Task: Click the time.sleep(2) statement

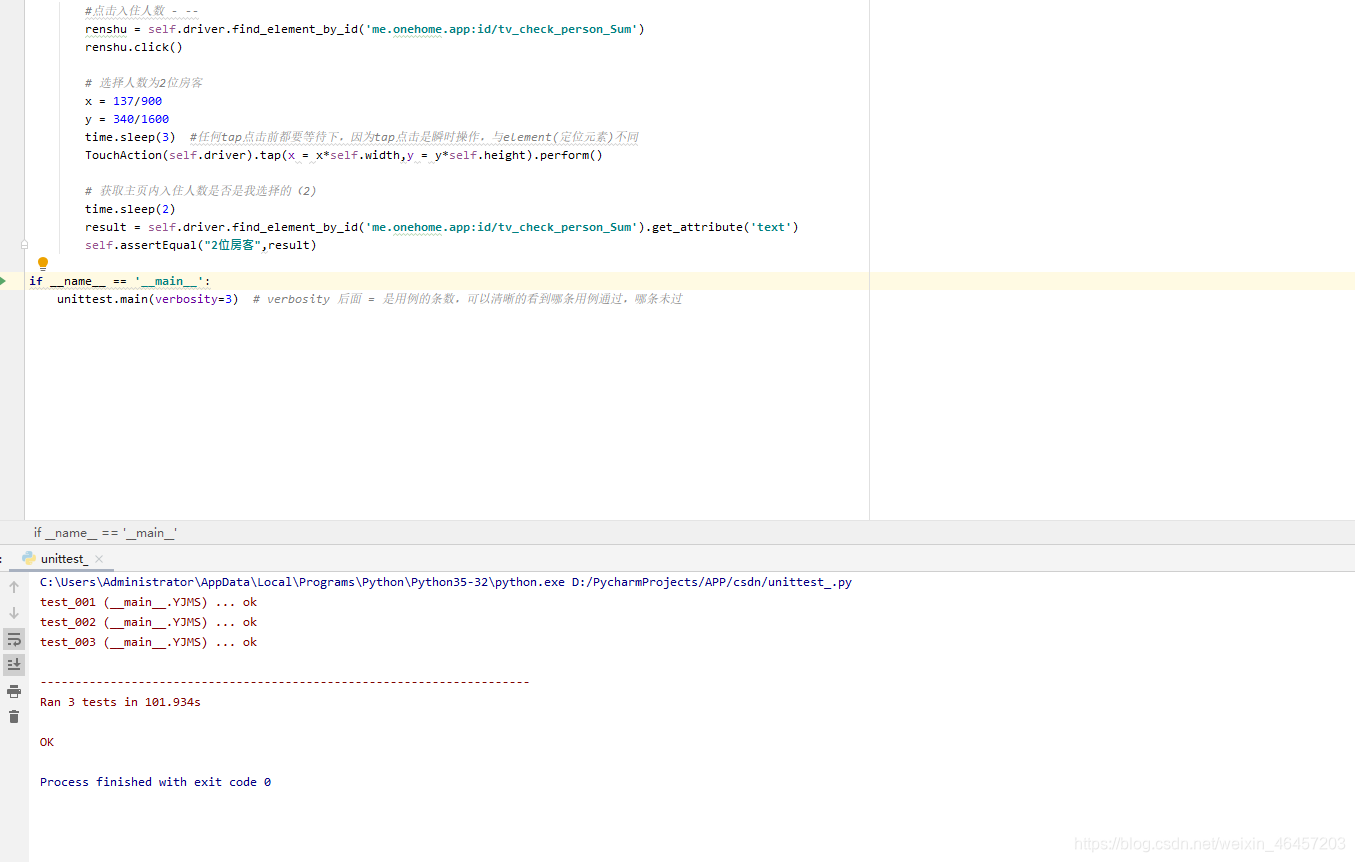Action: [x=130, y=209]
